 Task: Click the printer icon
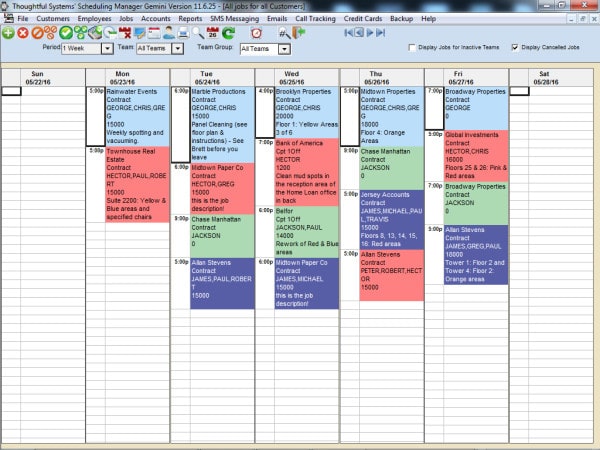[183, 33]
